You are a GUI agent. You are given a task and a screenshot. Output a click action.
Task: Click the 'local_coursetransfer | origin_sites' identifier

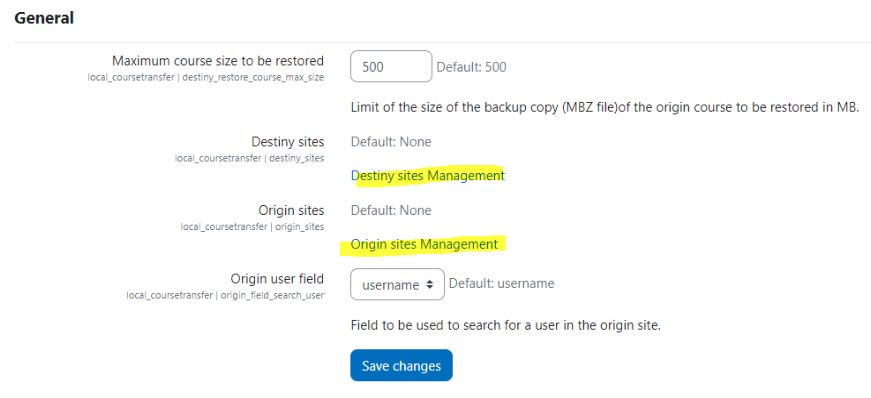tap(252, 227)
